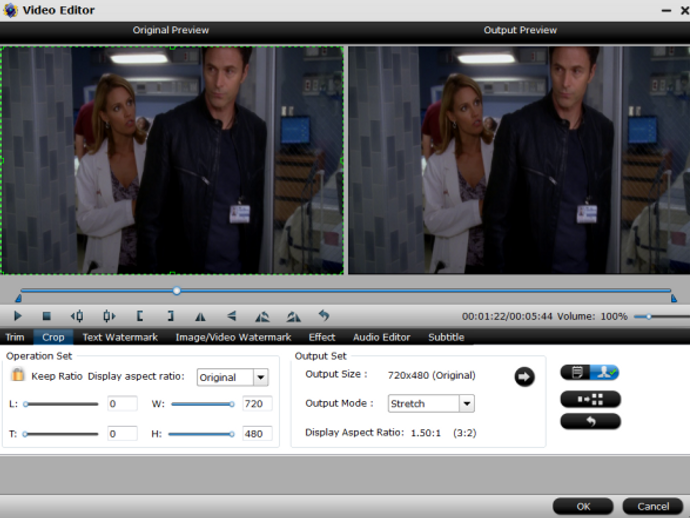Viewport: 690px width, 518px height.
Task: Click the OK button
Action: [583, 507]
